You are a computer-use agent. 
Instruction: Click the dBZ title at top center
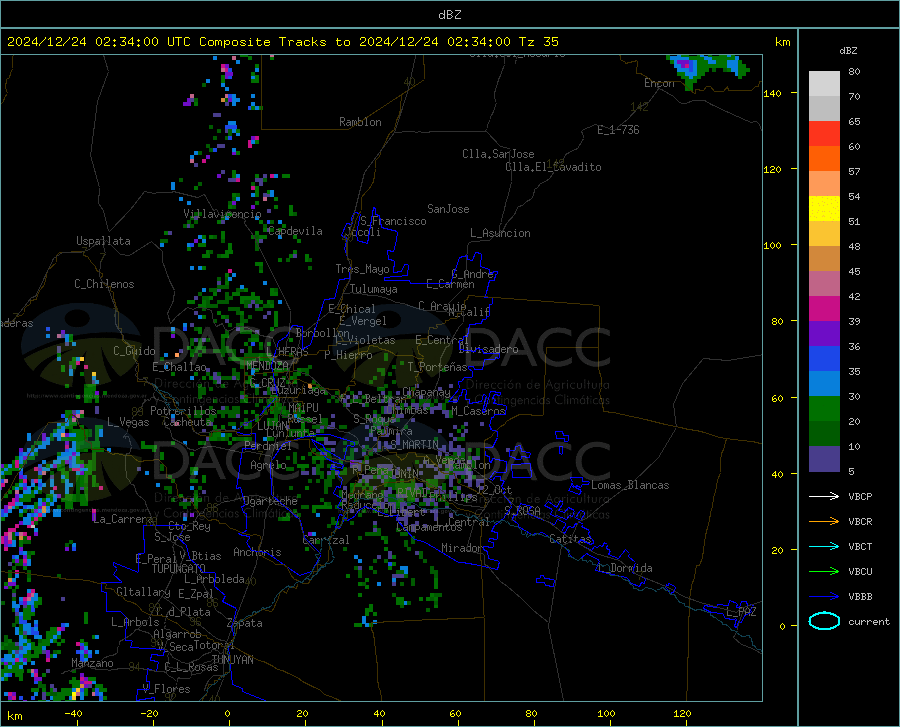pyautogui.click(x=449, y=15)
